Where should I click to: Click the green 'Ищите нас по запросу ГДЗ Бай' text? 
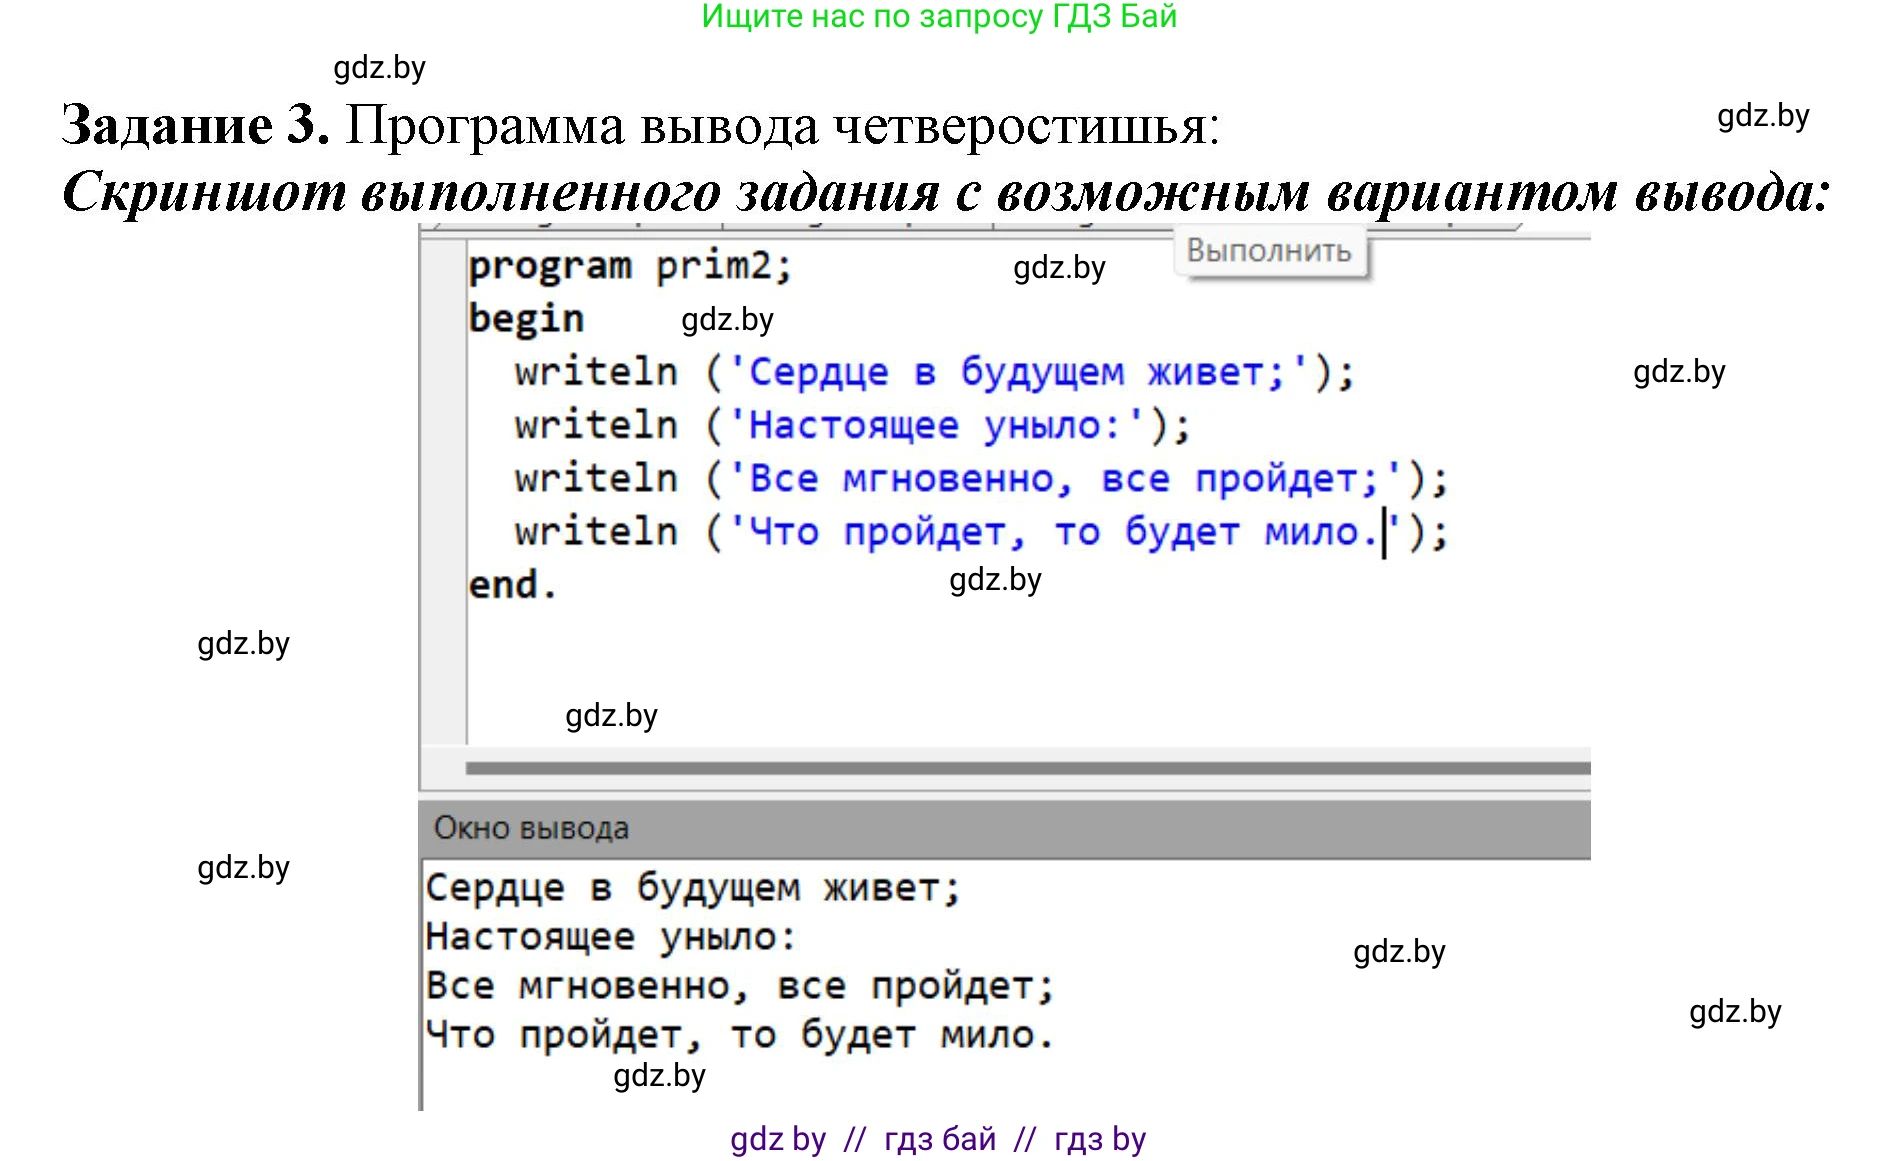(939, 17)
